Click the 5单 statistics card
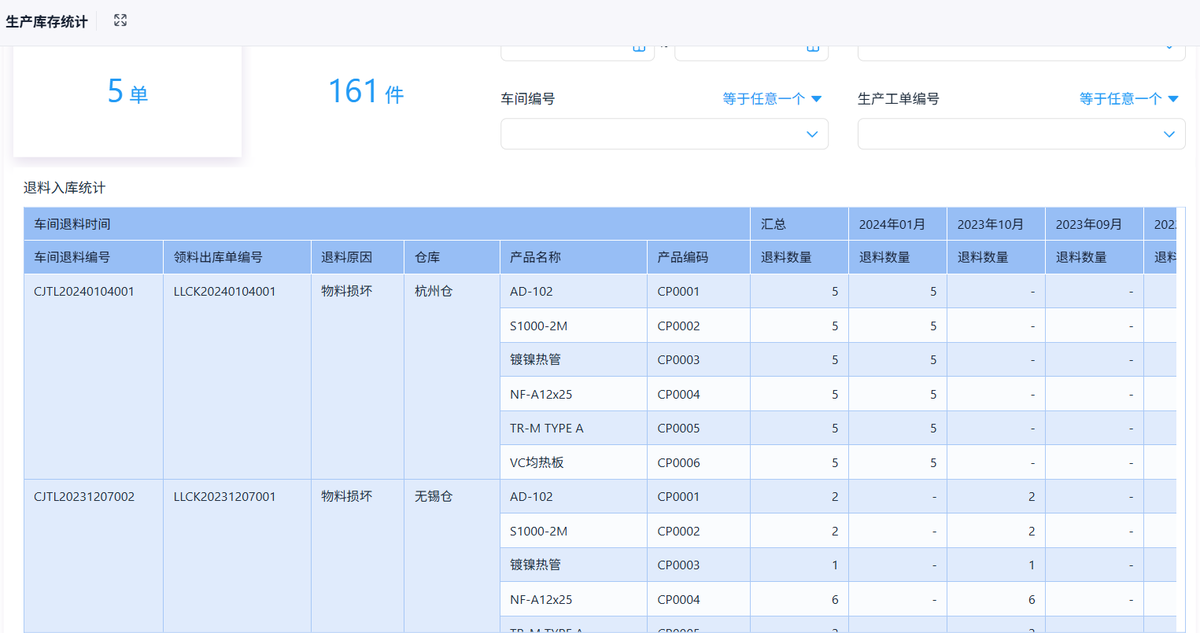The image size is (1200, 633). coord(127,93)
